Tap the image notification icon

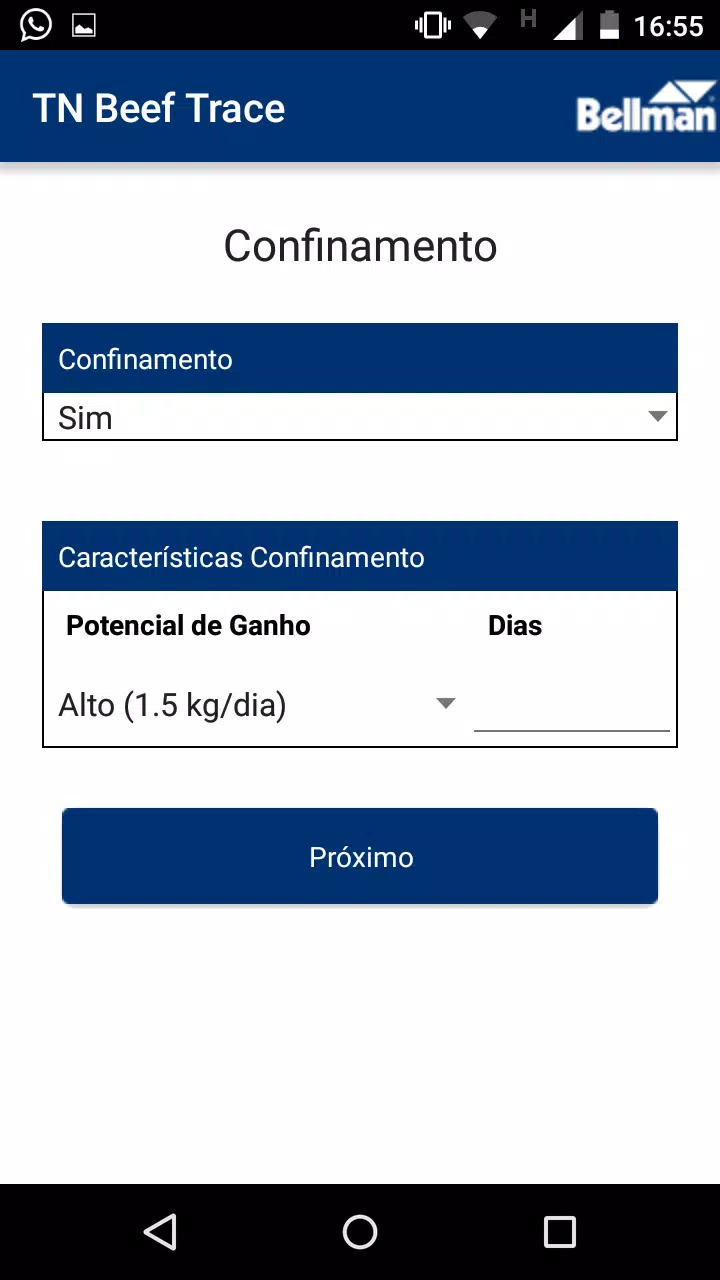click(84, 26)
